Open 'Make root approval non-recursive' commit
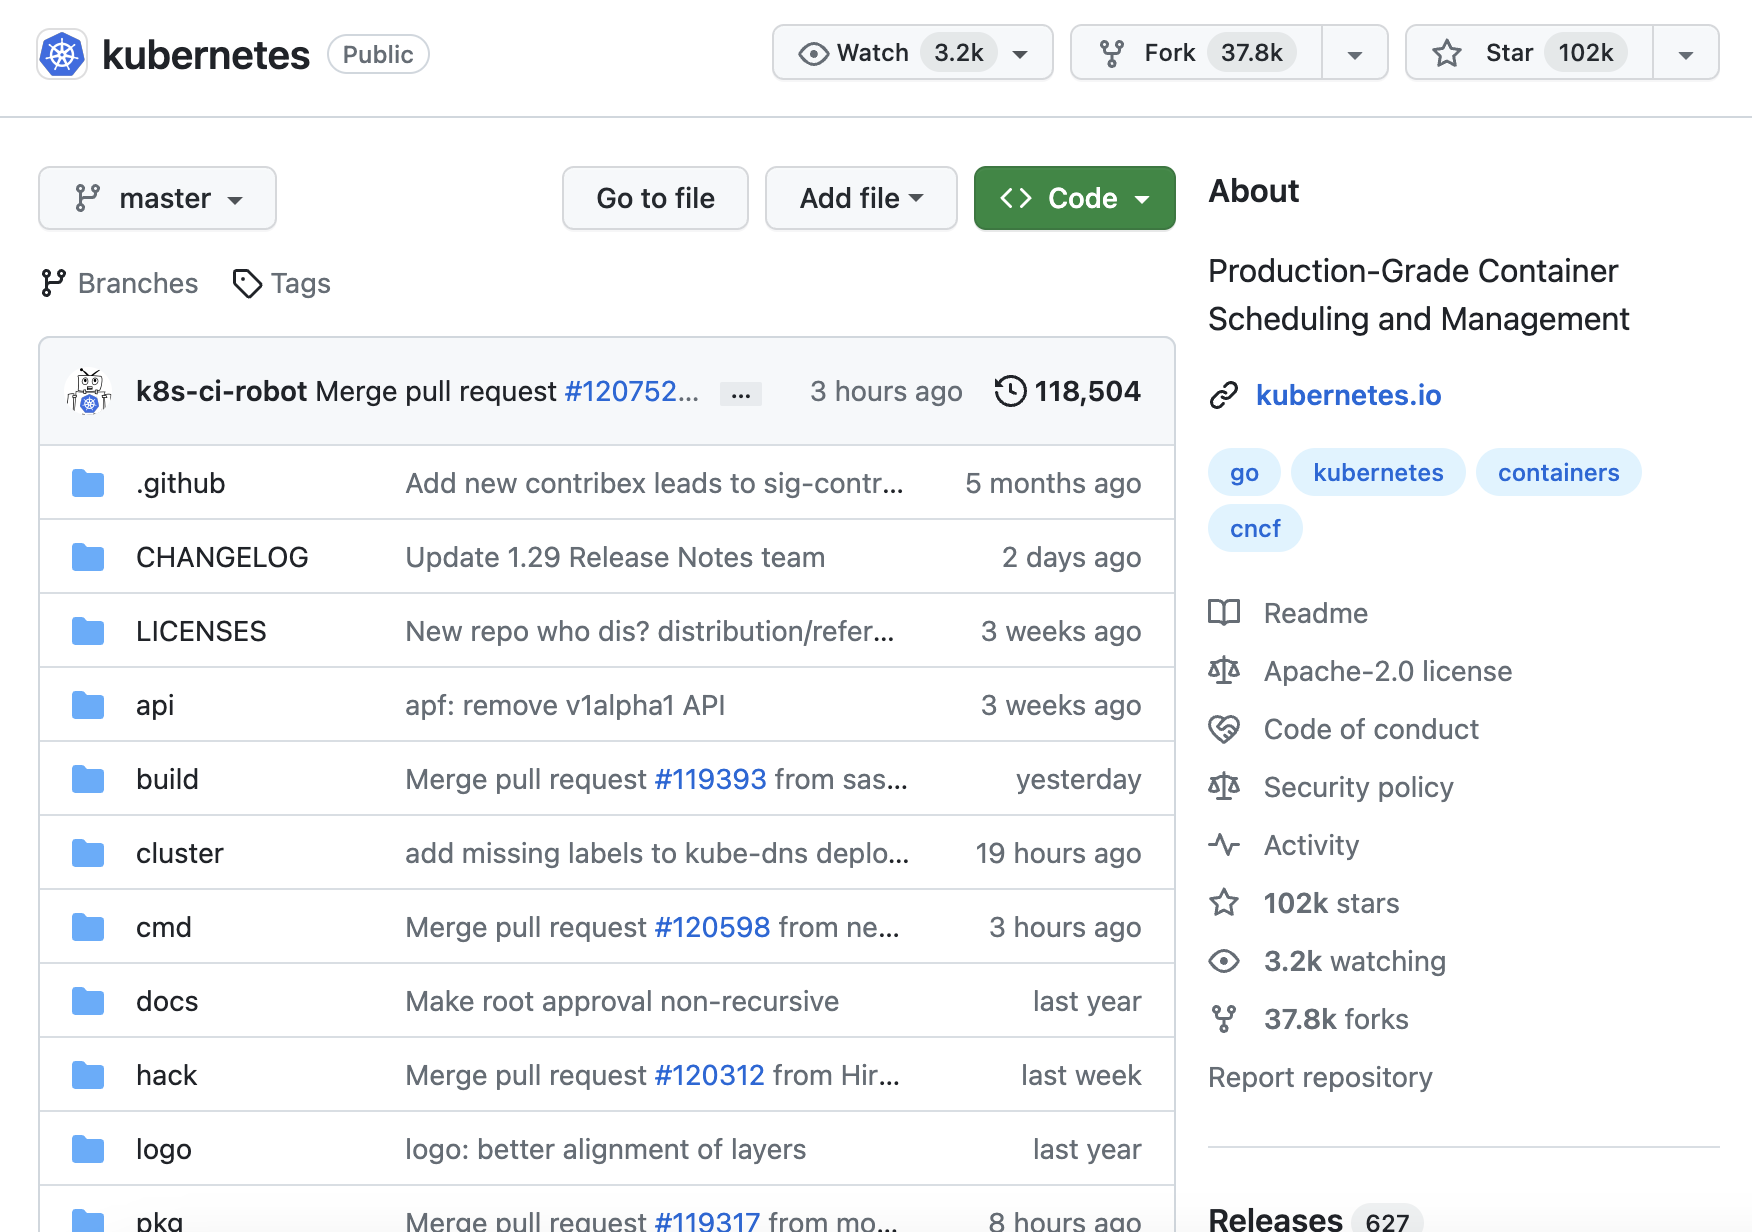The width and height of the screenshot is (1752, 1232). pyautogui.click(x=622, y=1001)
